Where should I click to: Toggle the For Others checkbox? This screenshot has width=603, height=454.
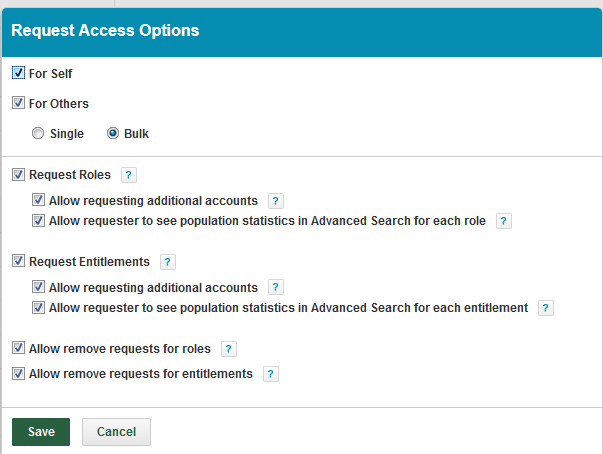[x=18, y=103]
